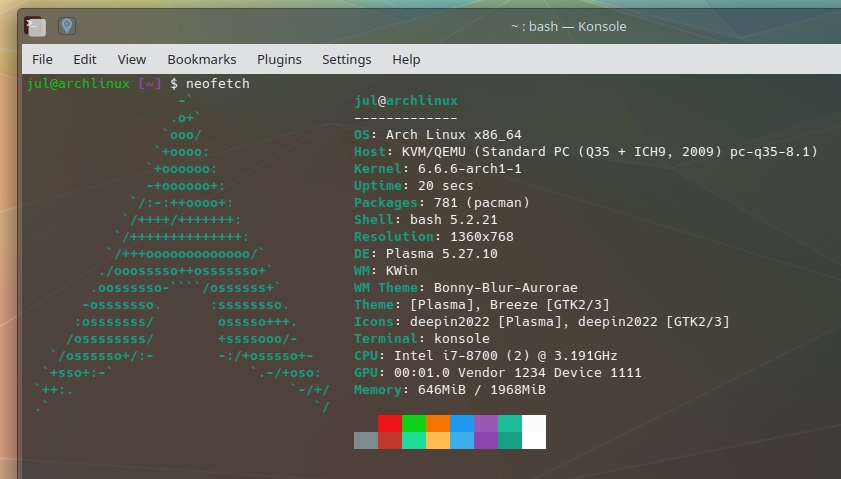Click the 'jul@archlinux' header in neofetch output

[x=406, y=101]
